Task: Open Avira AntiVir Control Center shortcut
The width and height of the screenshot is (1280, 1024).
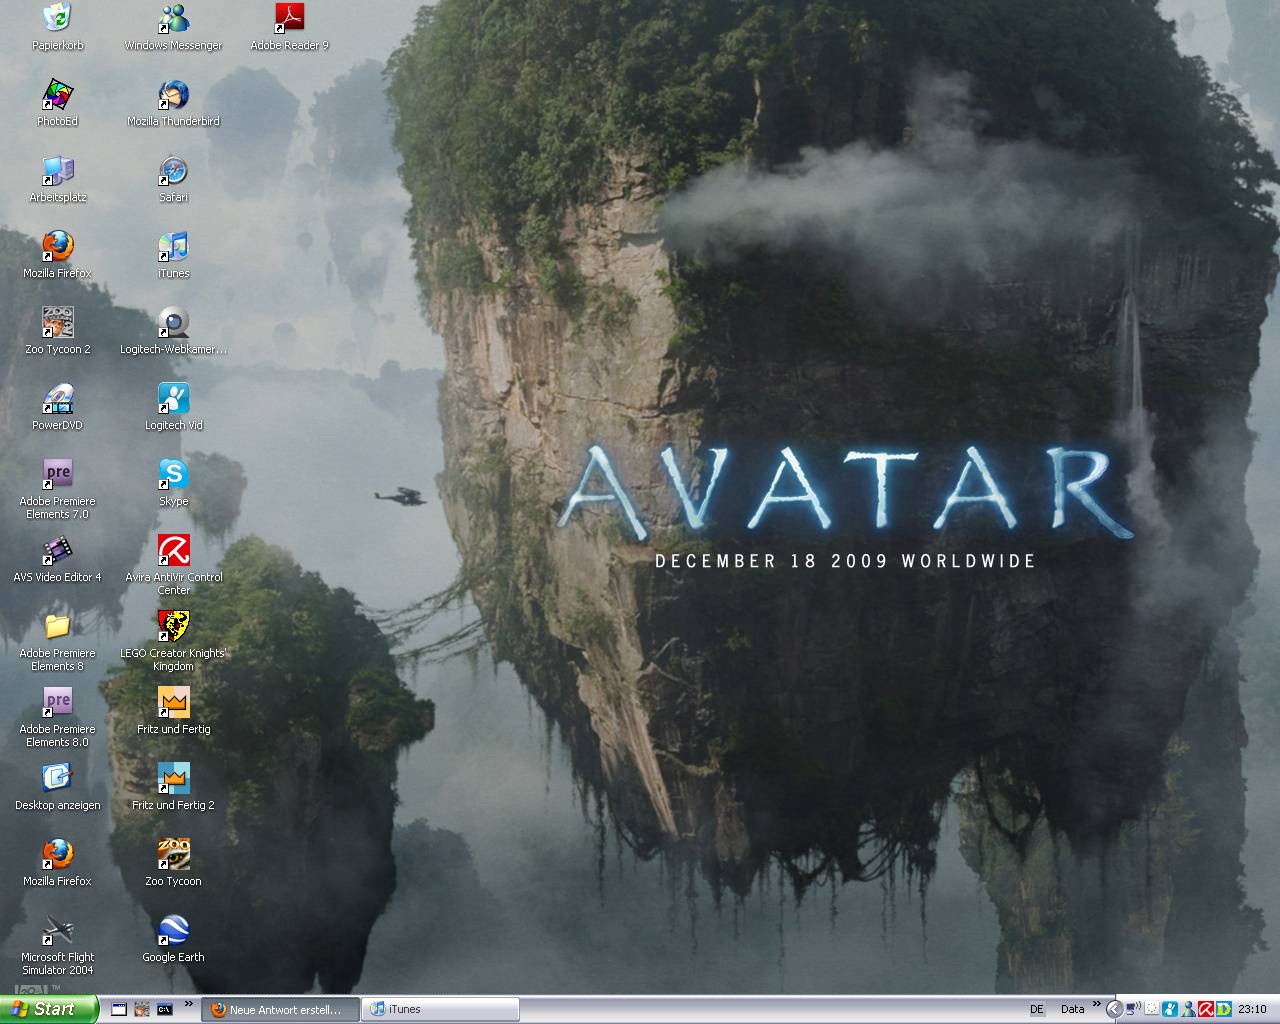Action: [173, 565]
